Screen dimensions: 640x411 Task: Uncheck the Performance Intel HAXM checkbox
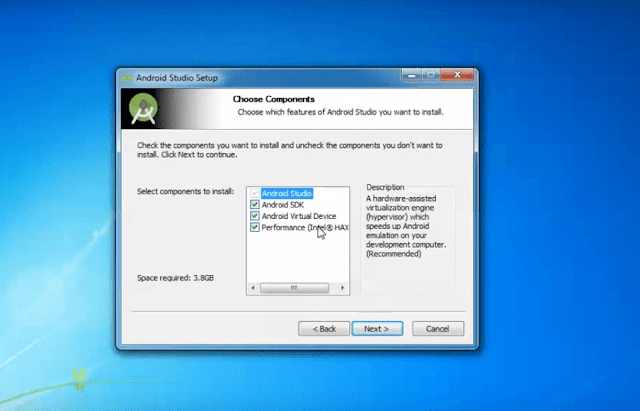255,227
